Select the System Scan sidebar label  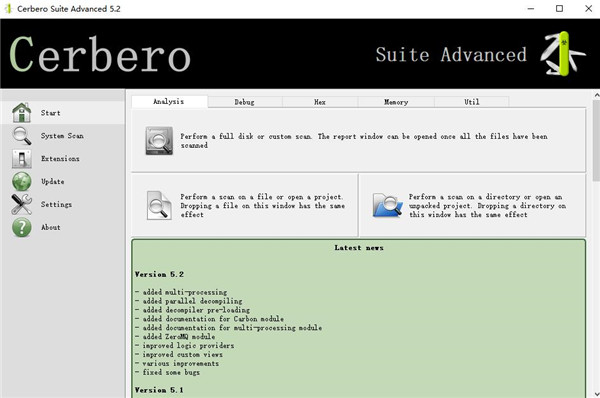point(62,136)
